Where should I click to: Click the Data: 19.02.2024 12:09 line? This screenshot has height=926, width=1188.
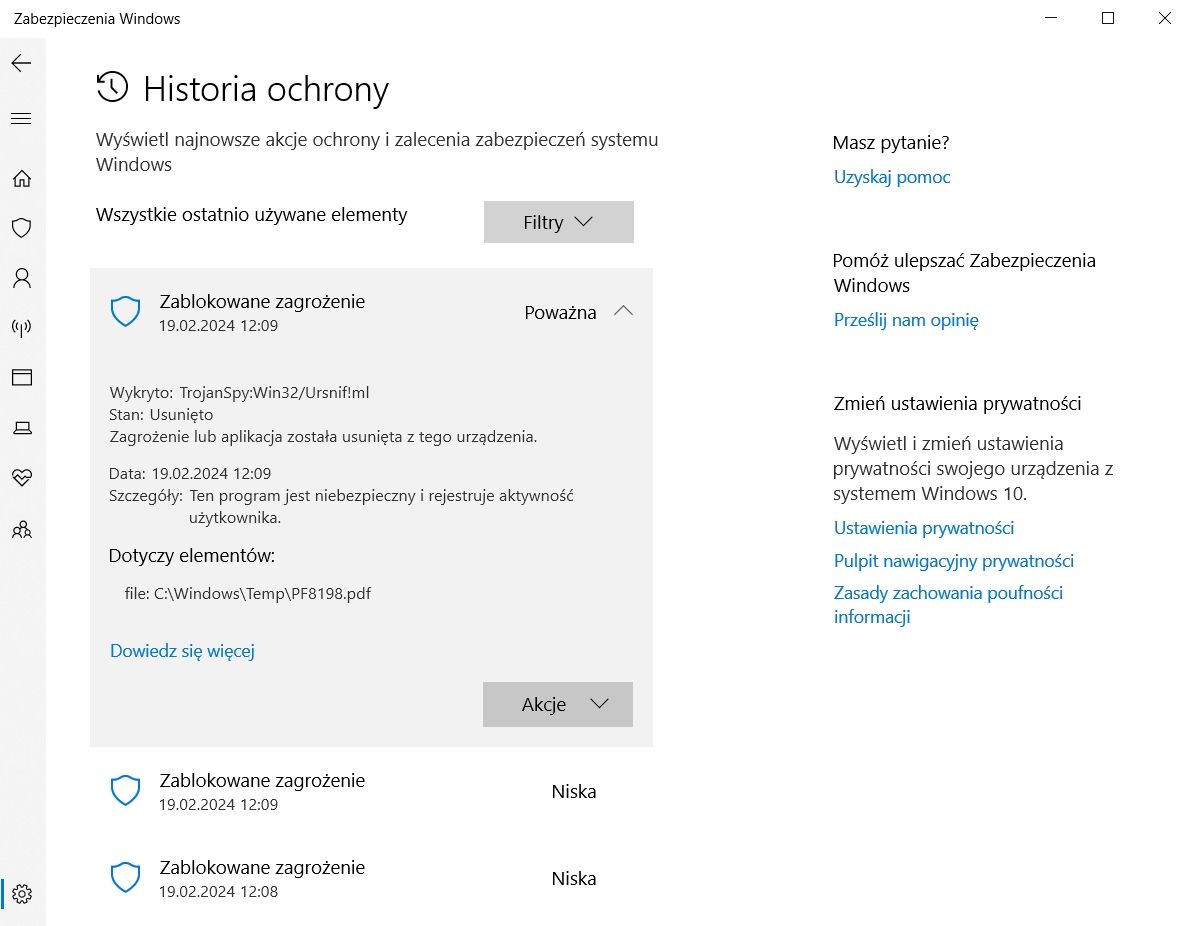tap(190, 474)
